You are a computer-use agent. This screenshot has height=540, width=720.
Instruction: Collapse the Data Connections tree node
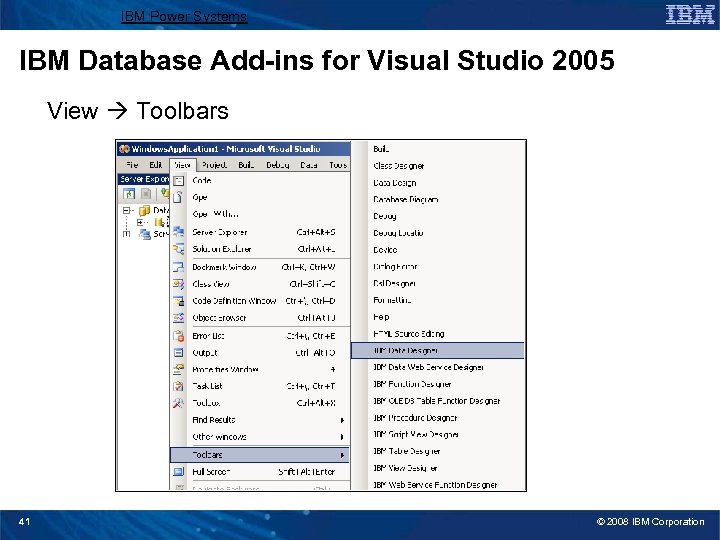126,211
